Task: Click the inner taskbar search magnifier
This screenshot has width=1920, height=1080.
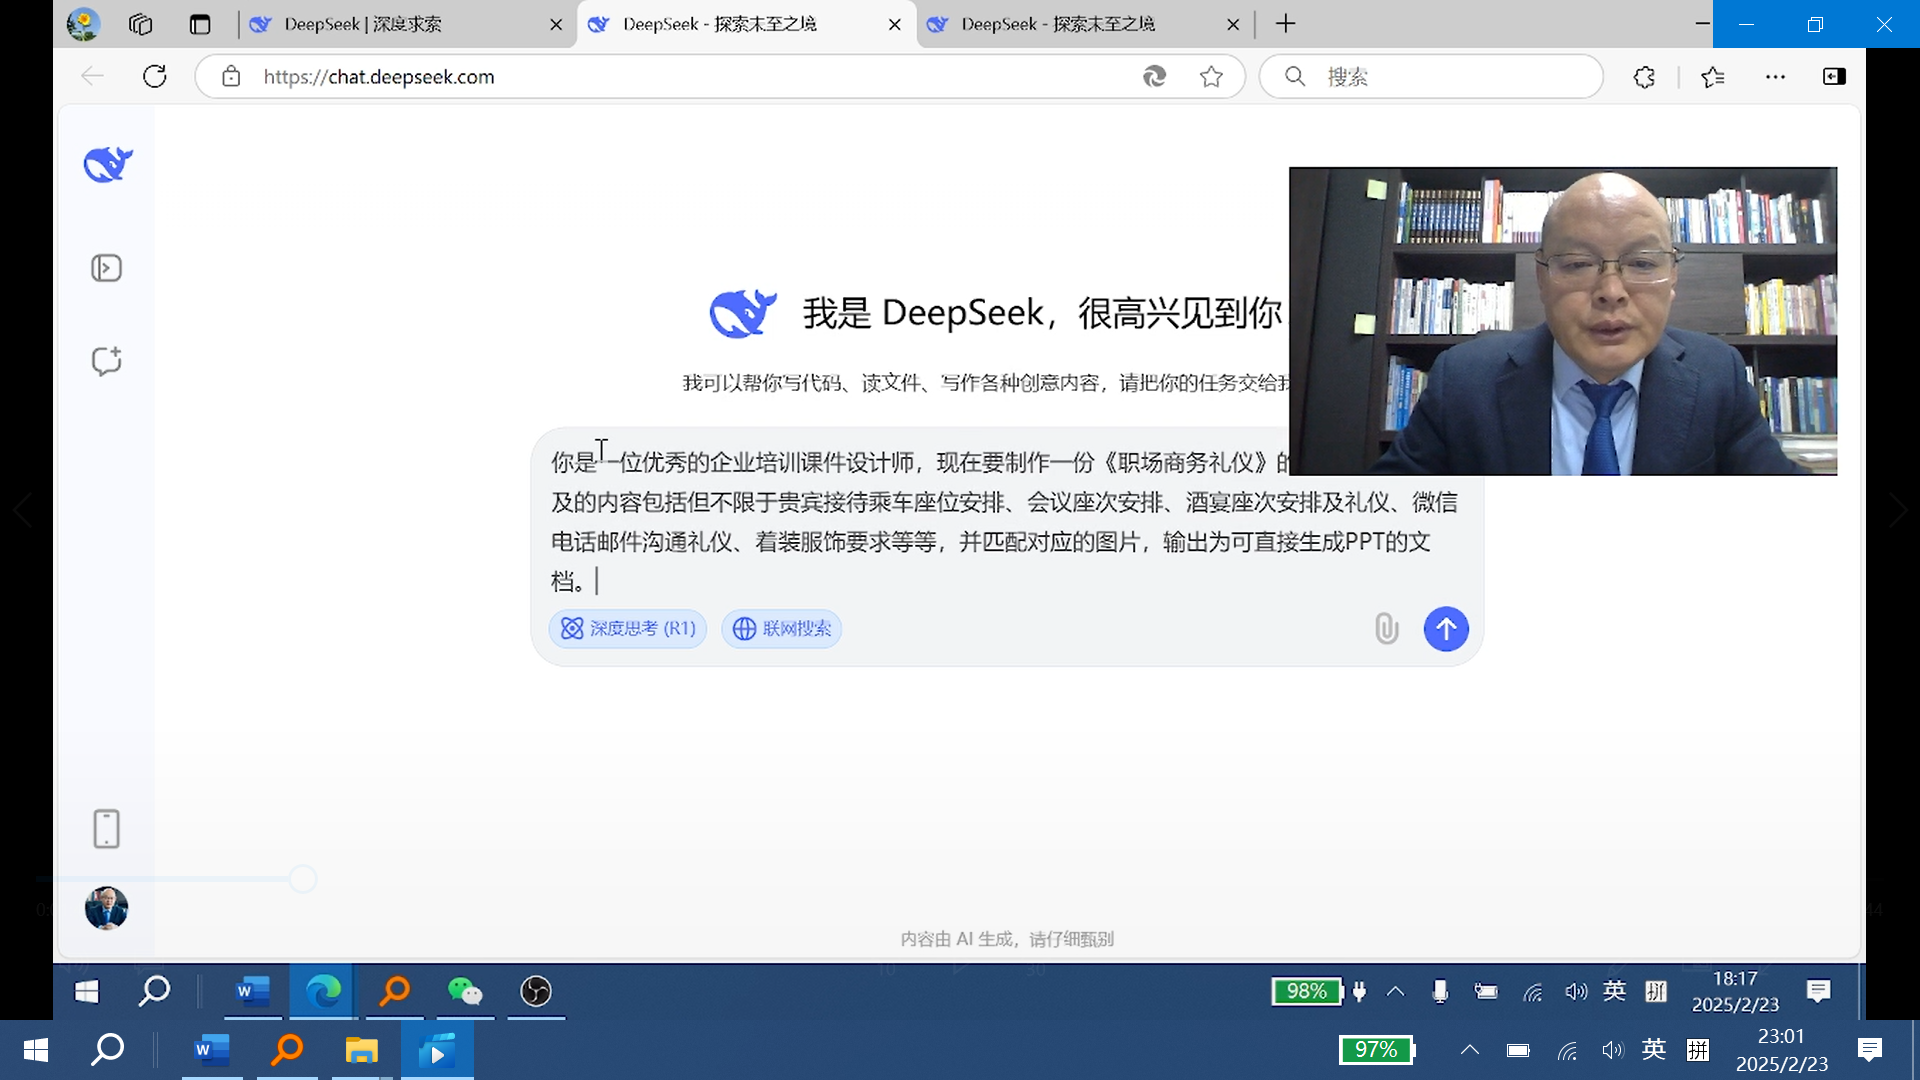Action: (154, 991)
